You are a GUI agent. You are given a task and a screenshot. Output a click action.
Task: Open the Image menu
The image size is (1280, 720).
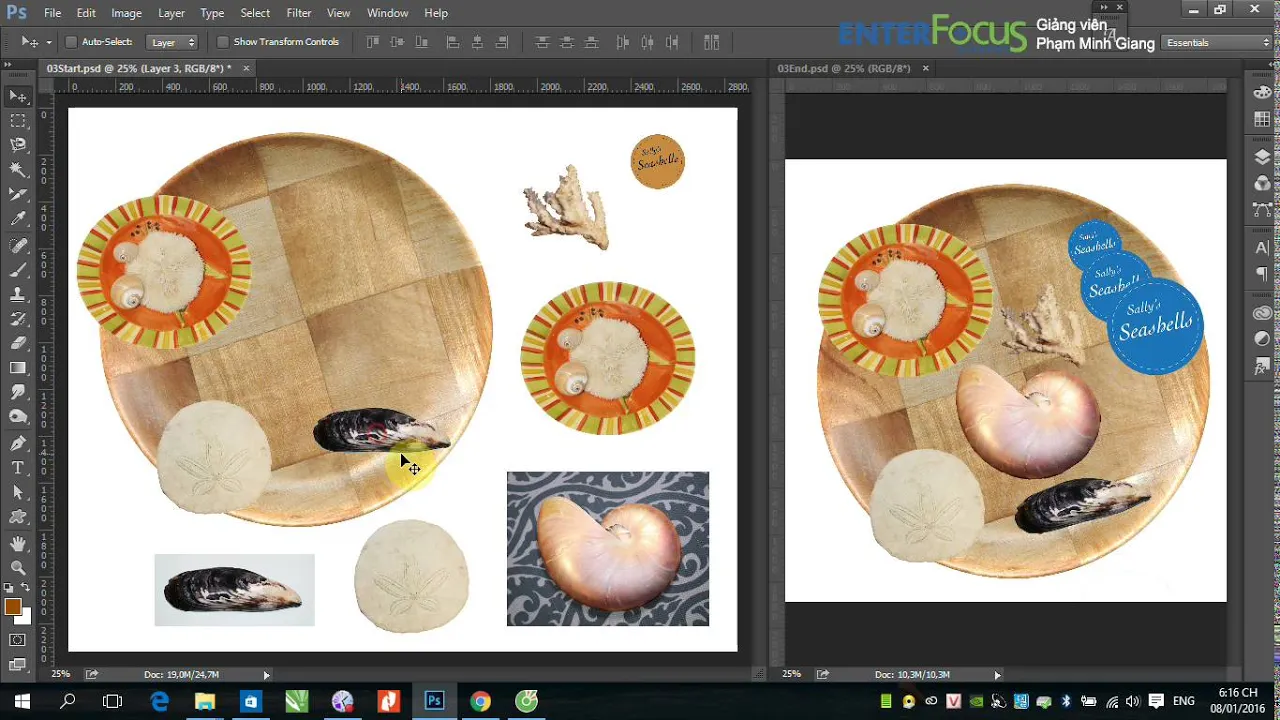coord(126,13)
